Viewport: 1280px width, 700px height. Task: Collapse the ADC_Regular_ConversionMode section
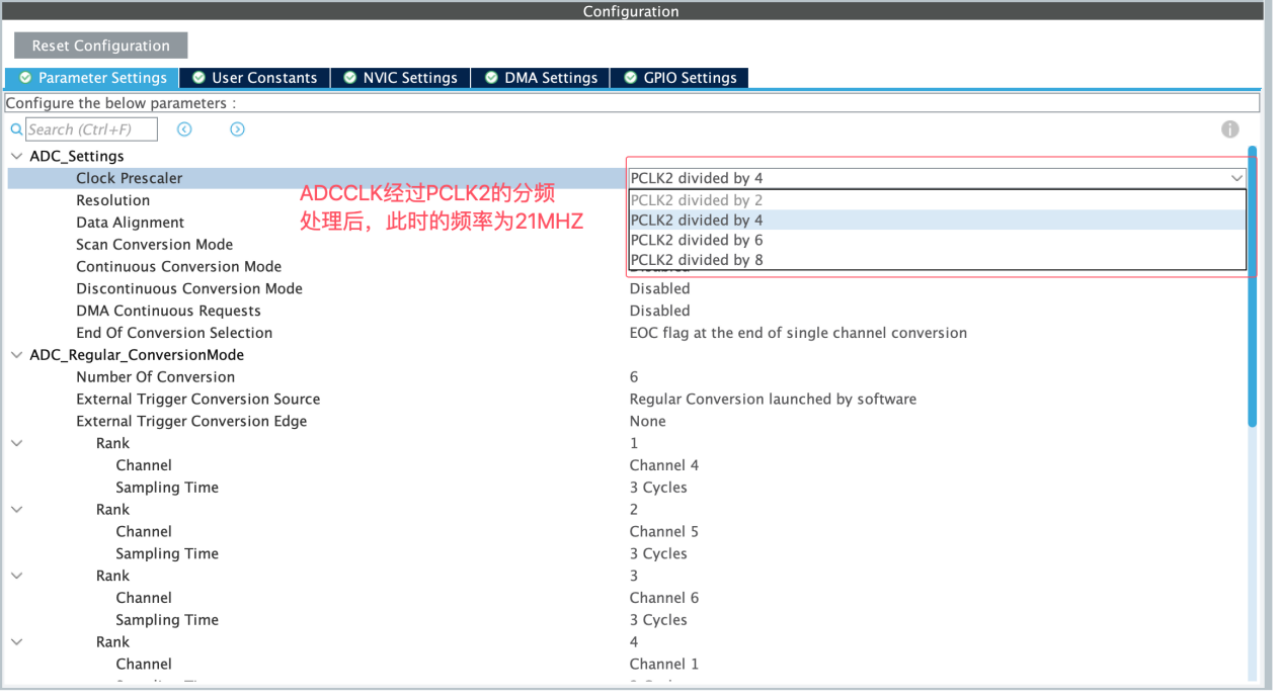click(16, 355)
